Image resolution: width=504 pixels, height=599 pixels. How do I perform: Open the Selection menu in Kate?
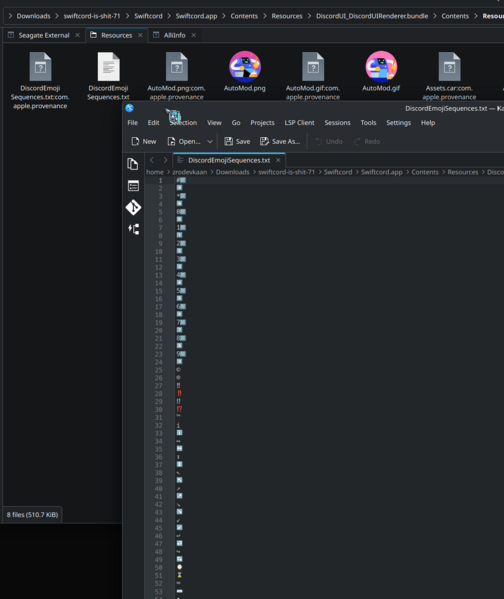coord(183,123)
